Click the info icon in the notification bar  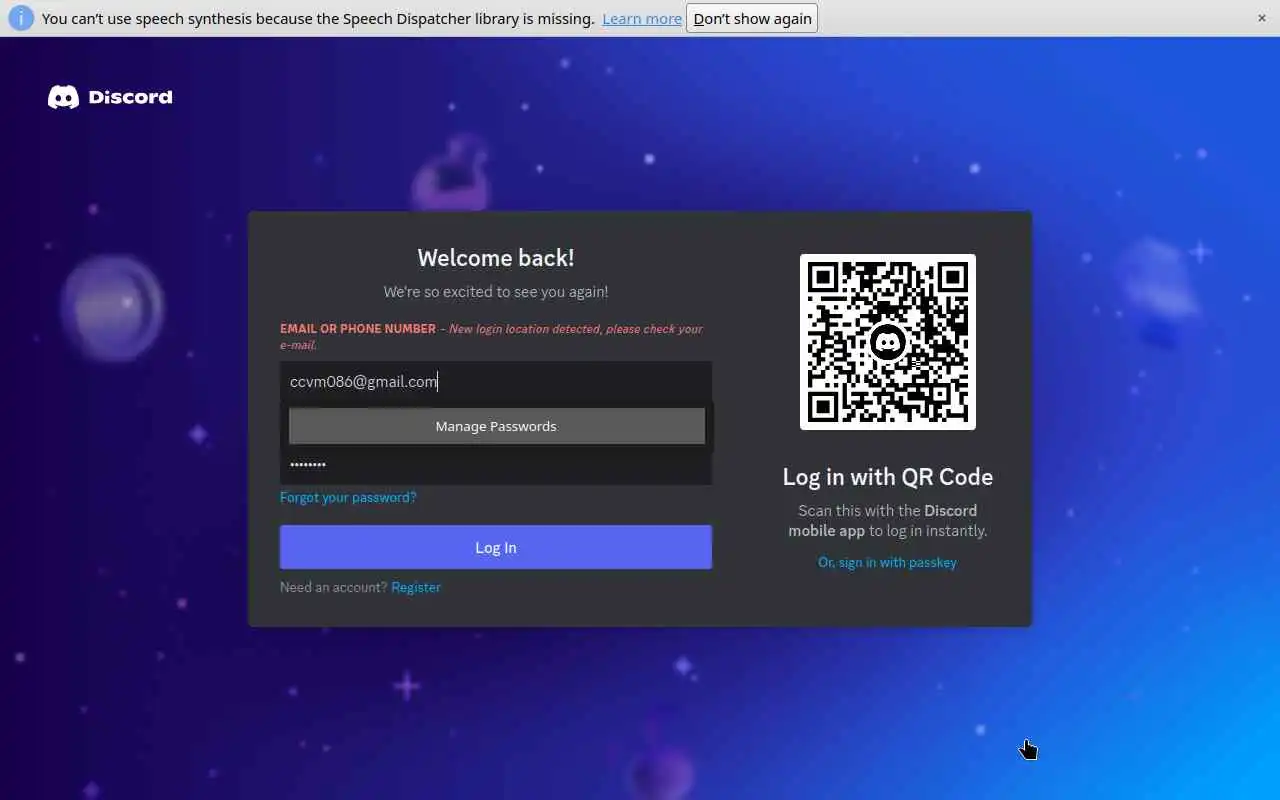click(x=21, y=18)
